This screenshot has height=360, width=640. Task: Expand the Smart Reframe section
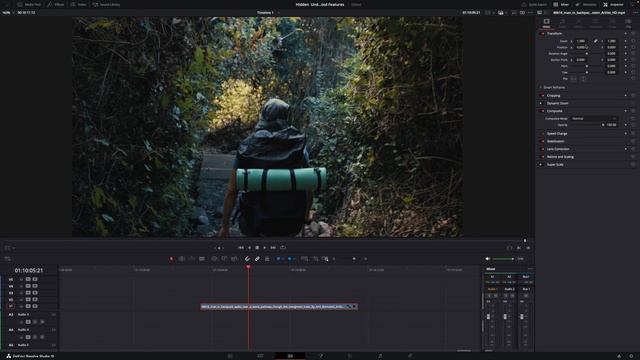point(554,87)
